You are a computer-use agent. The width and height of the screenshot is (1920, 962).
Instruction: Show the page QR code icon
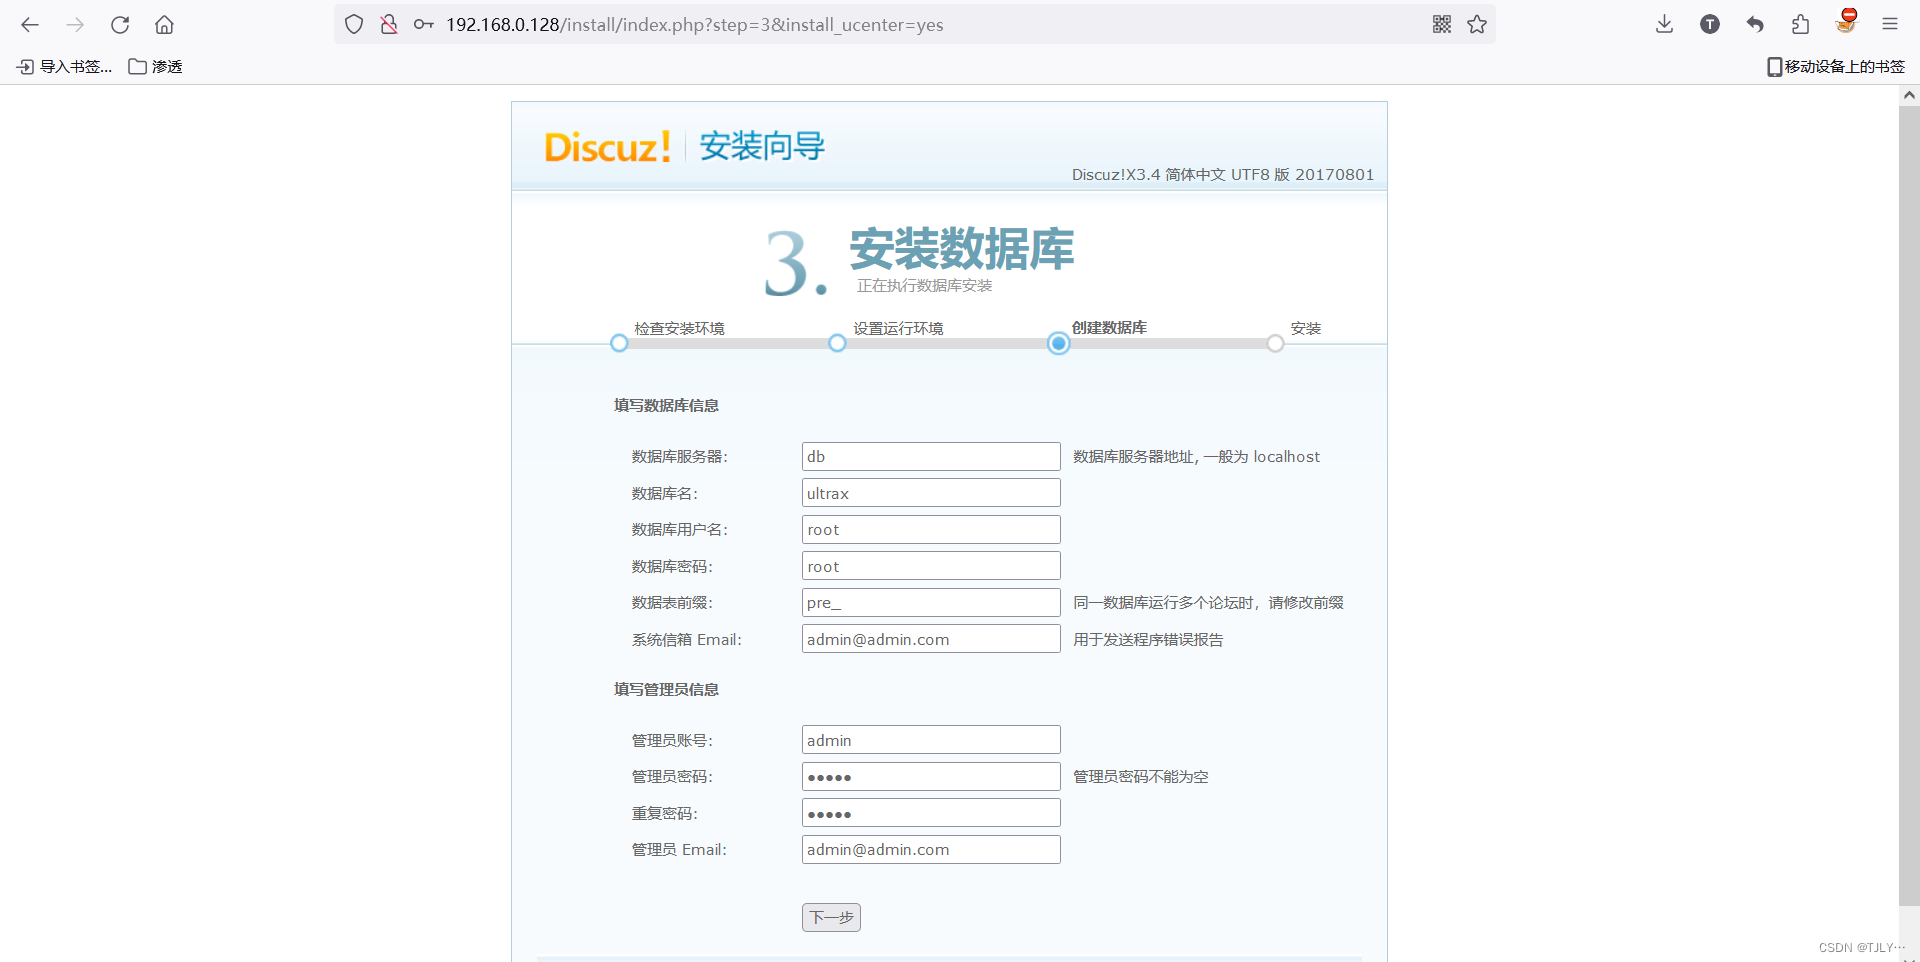pos(1442,25)
